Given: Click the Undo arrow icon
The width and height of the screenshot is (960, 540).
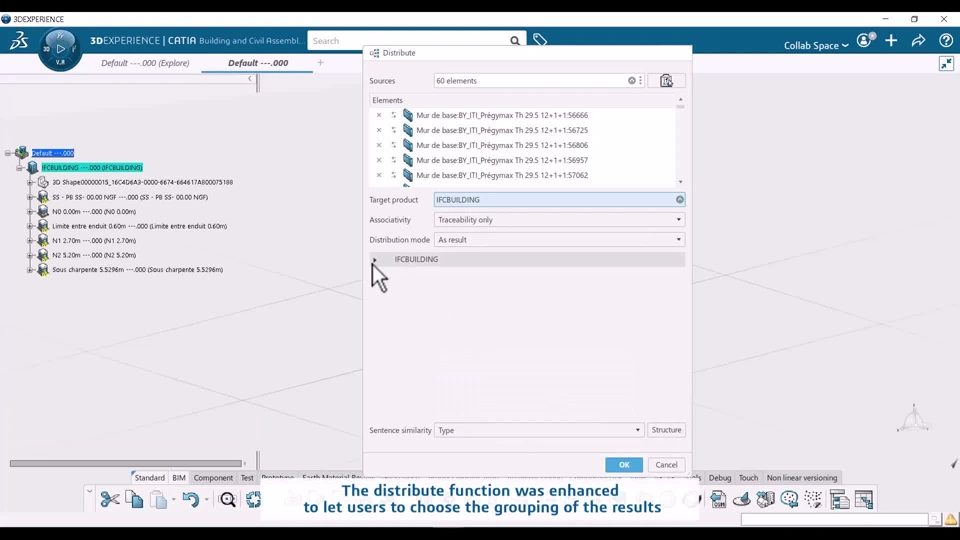Looking at the screenshot, I should (x=190, y=500).
